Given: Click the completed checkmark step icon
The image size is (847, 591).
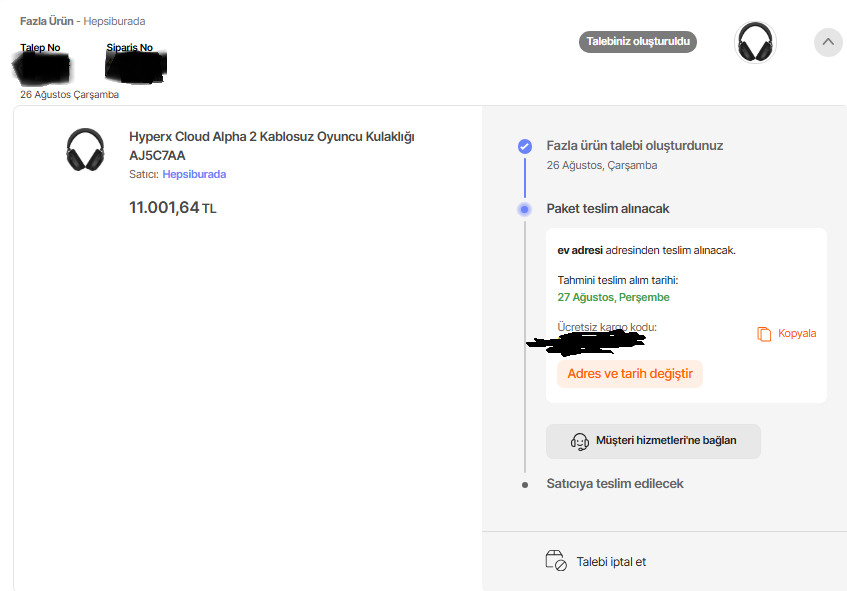Looking at the screenshot, I should pos(525,146).
